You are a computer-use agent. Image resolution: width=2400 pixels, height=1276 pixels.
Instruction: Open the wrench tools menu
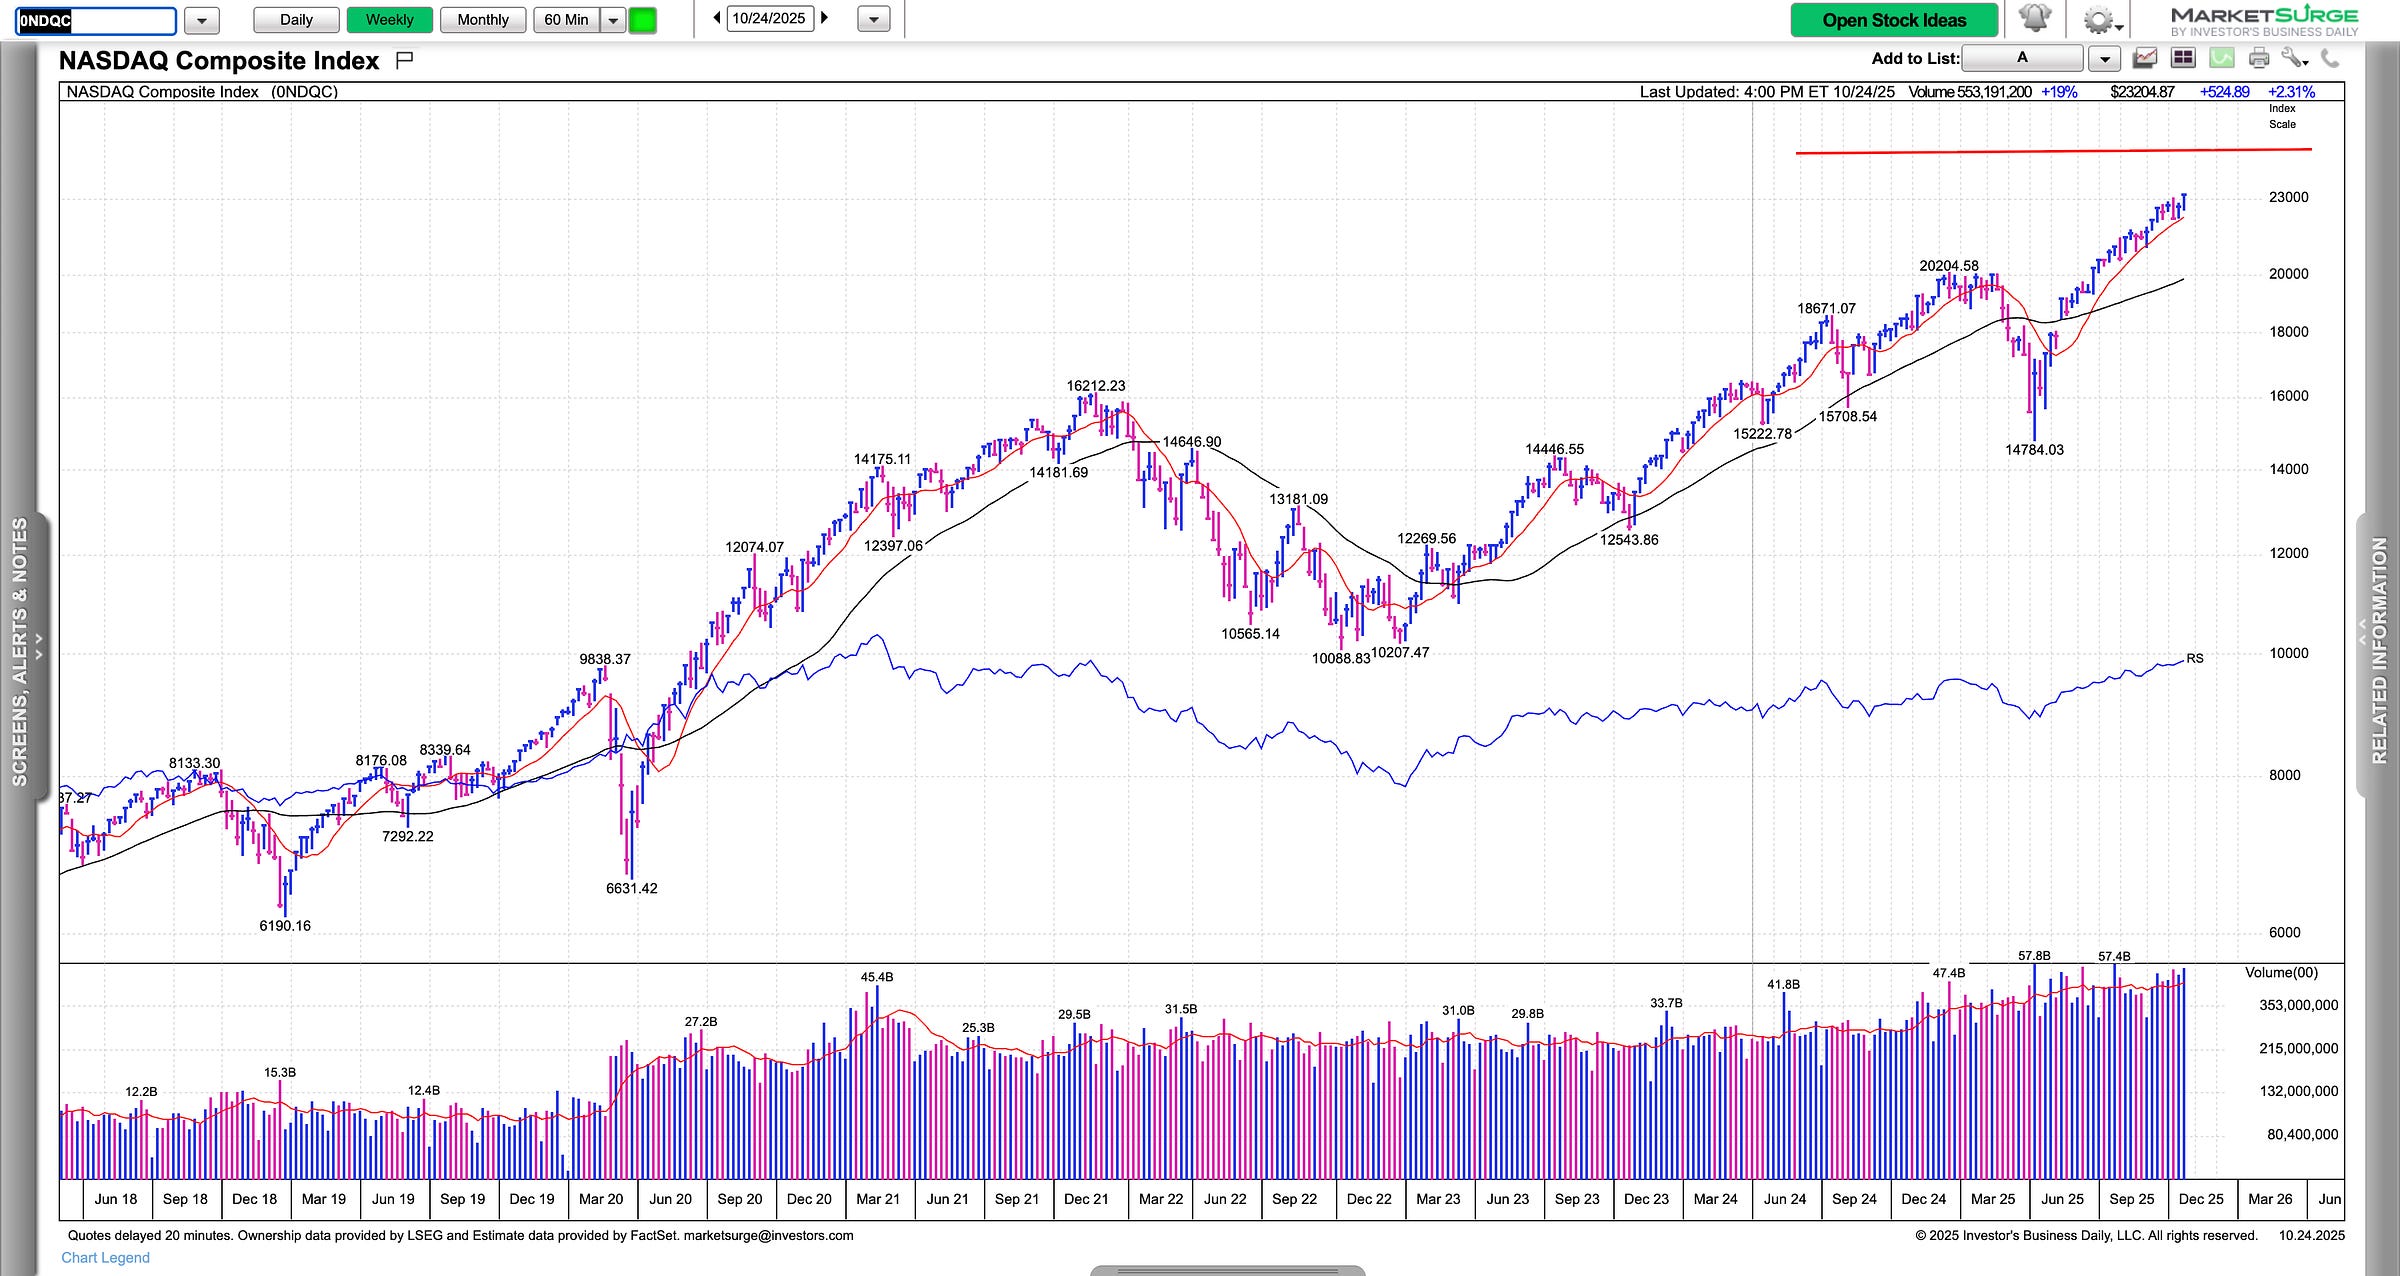pos(2294,59)
